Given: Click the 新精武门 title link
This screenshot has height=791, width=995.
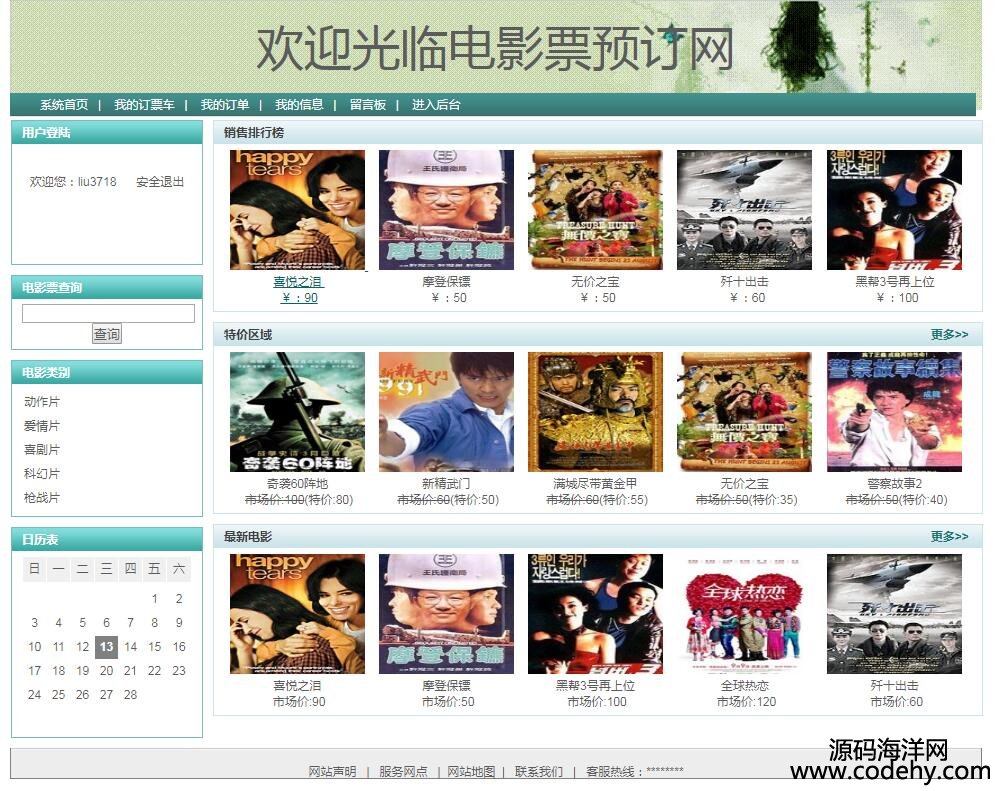Looking at the screenshot, I should [447, 484].
